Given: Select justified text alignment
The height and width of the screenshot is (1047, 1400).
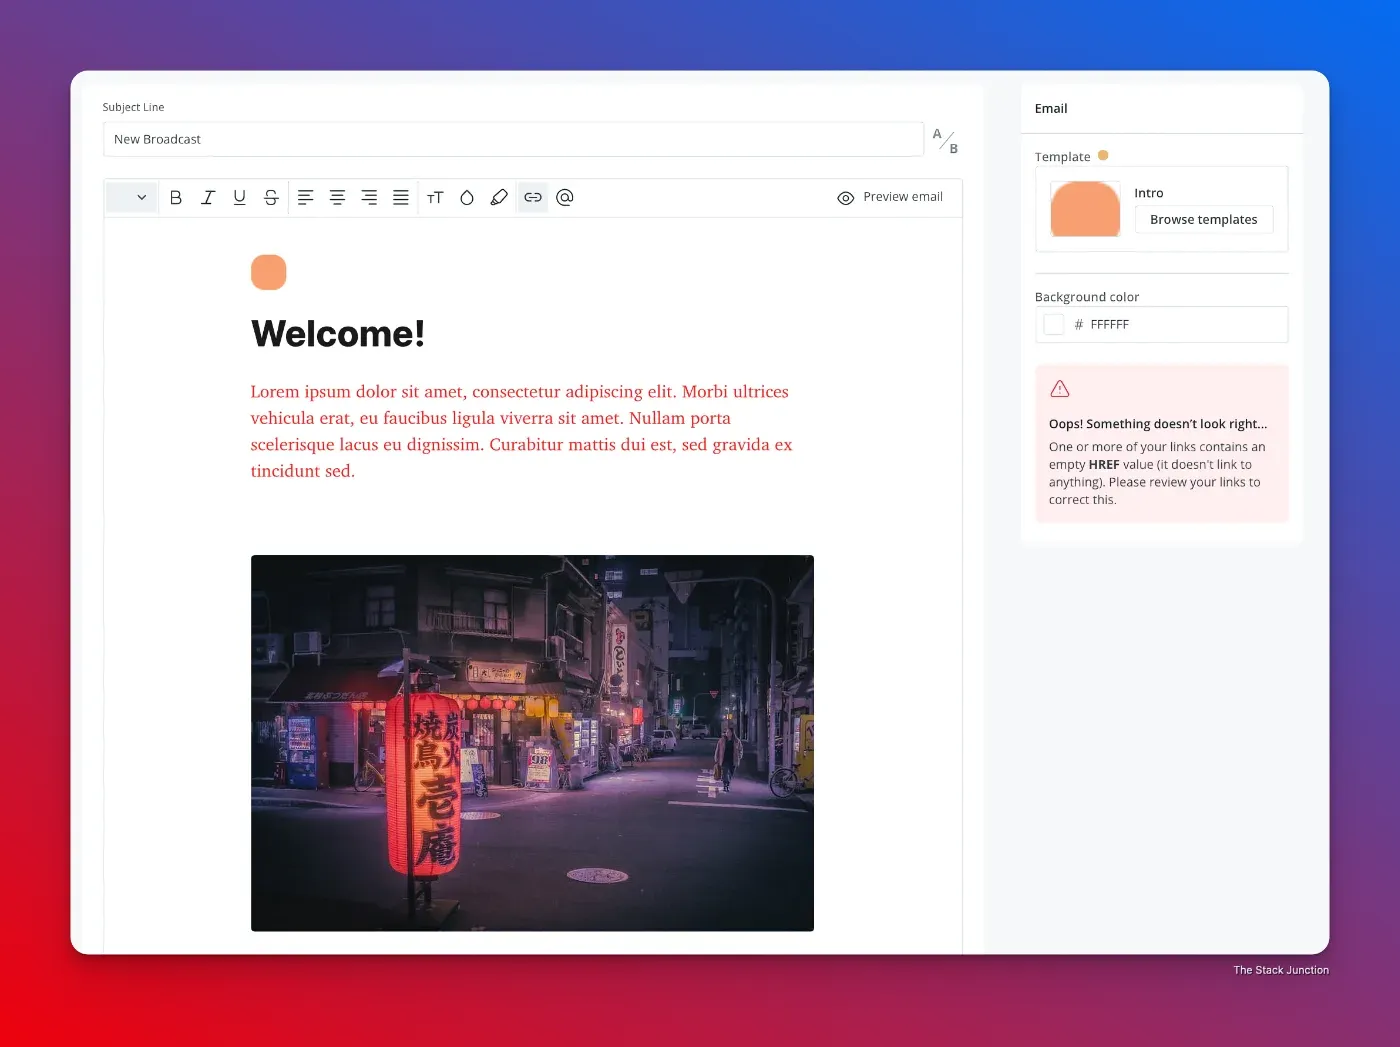Looking at the screenshot, I should point(401,197).
